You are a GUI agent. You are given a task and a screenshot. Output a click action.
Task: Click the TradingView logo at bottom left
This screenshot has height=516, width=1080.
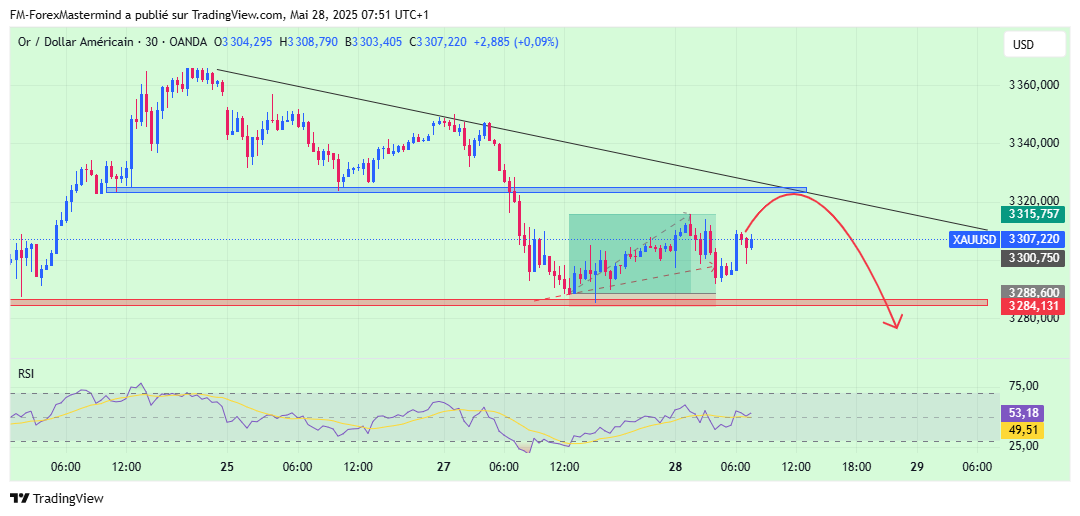tap(57, 498)
